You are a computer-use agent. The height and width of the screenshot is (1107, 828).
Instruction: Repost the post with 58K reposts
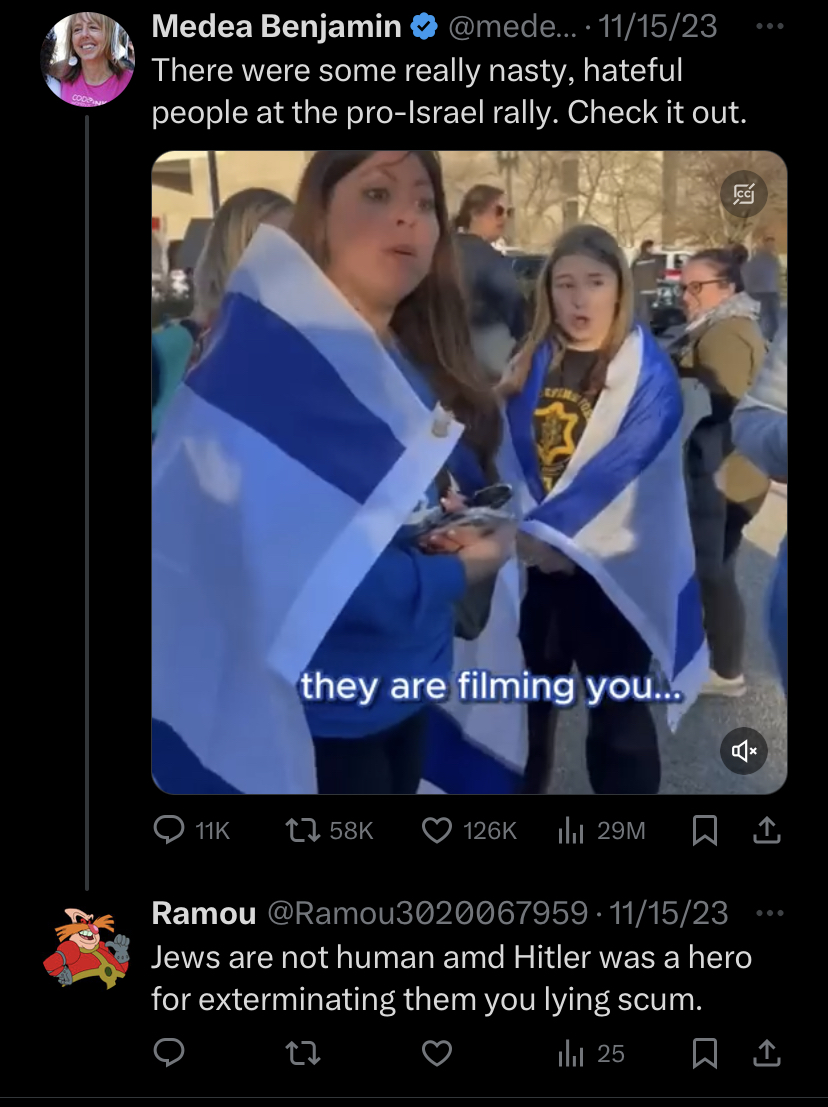point(328,830)
